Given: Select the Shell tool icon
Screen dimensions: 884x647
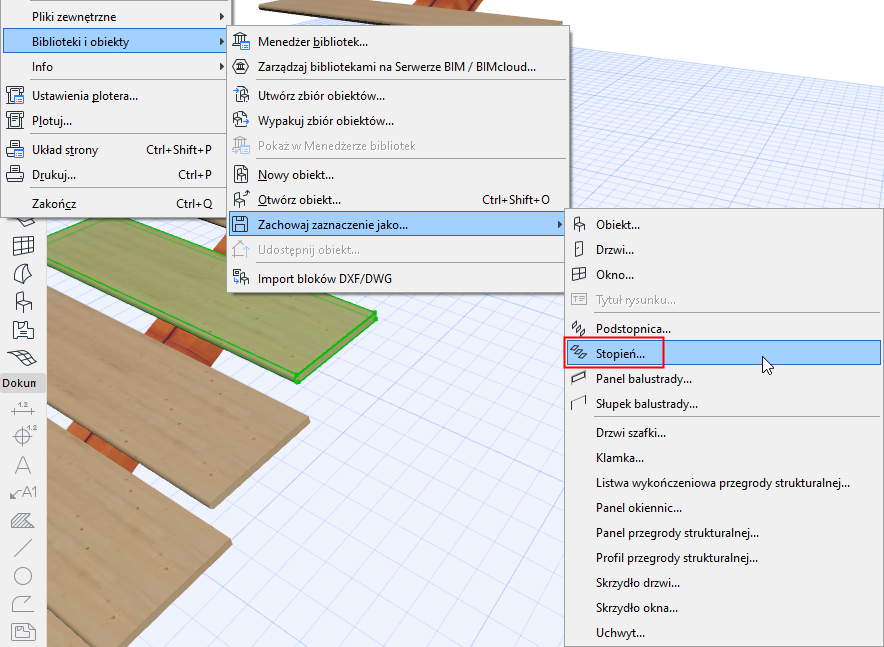Looking at the screenshot, I should pyautogui.click(x=23, y=274).
